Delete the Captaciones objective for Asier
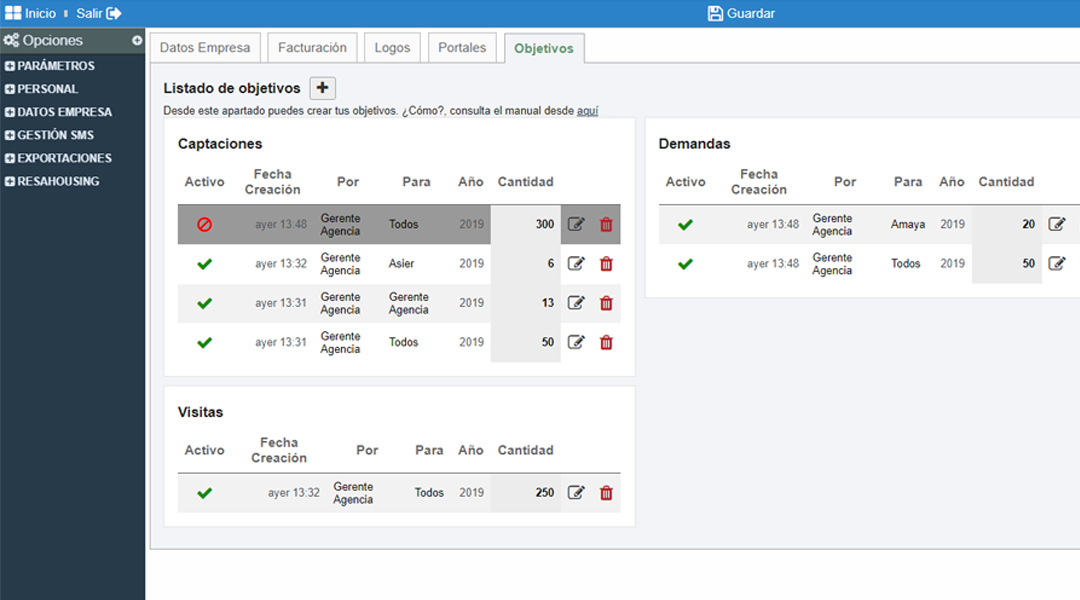Image resolution: width=1080 pixels, height=600 pixels. click(606, 264)
